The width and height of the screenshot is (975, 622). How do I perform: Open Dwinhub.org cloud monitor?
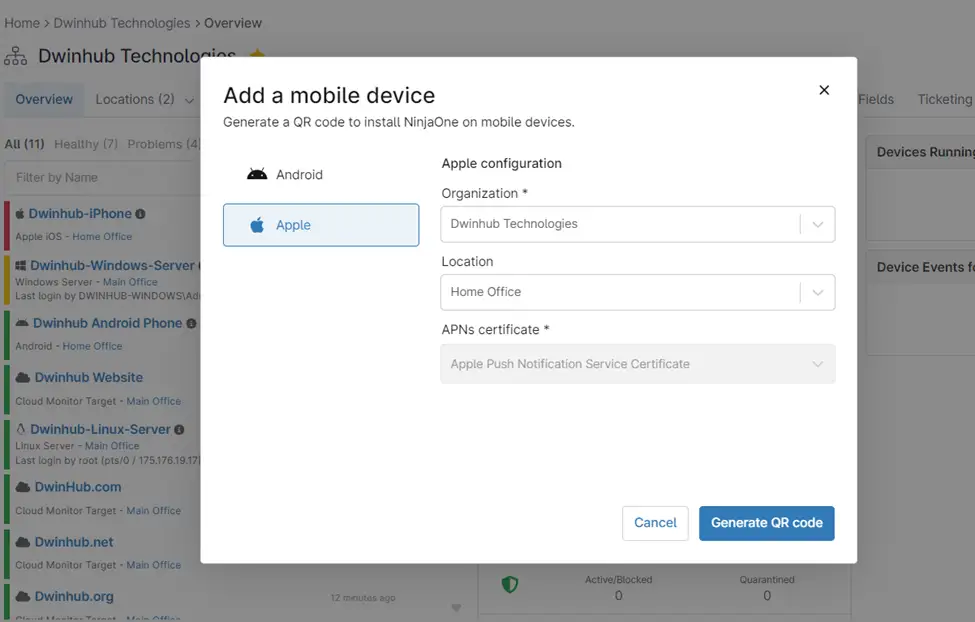(x=74, y=596)
